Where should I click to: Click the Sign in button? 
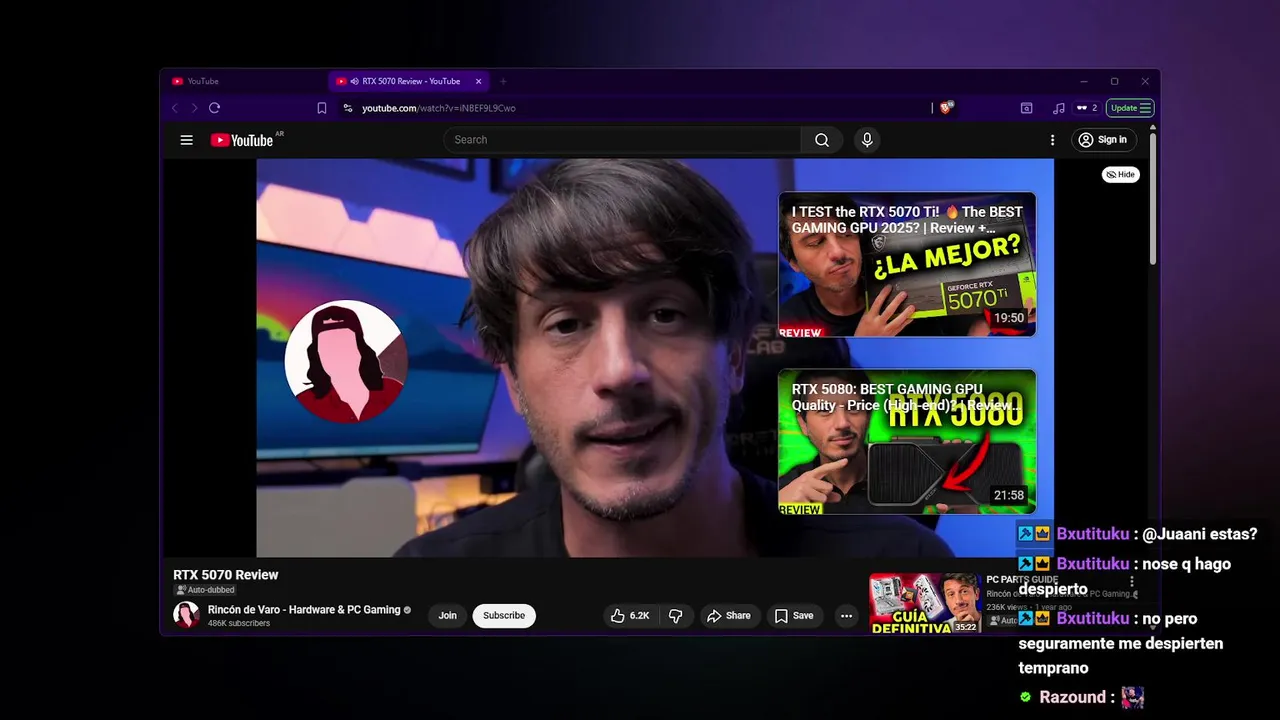1102,140
